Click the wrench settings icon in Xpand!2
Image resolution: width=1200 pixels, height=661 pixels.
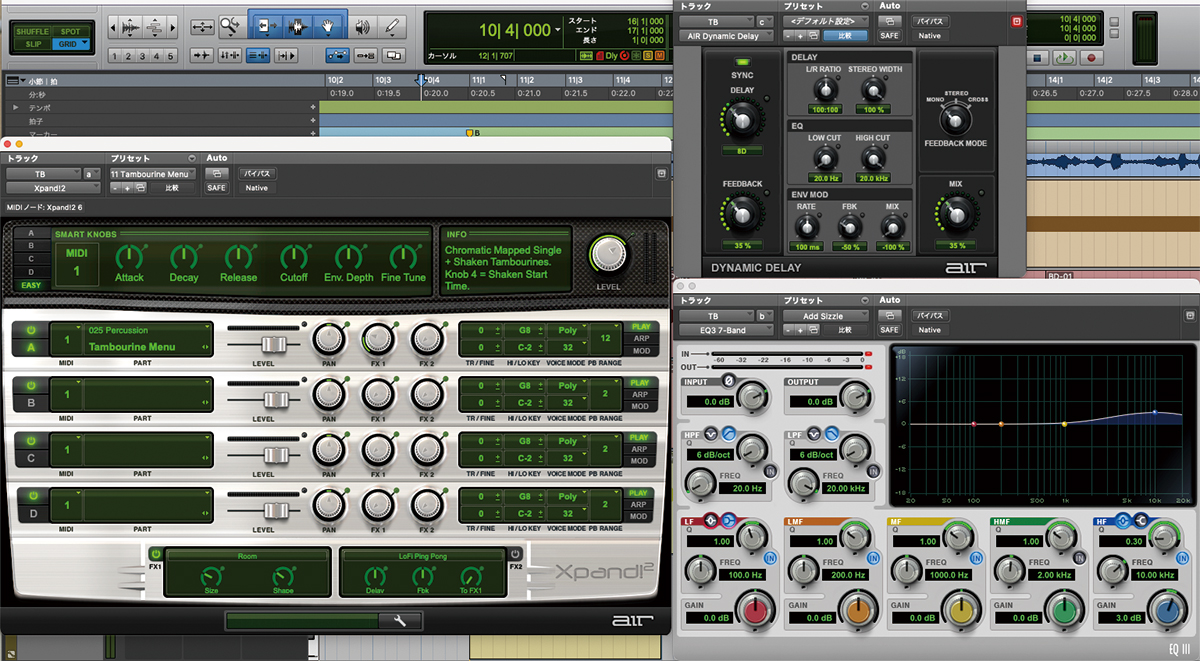(400, 621)
